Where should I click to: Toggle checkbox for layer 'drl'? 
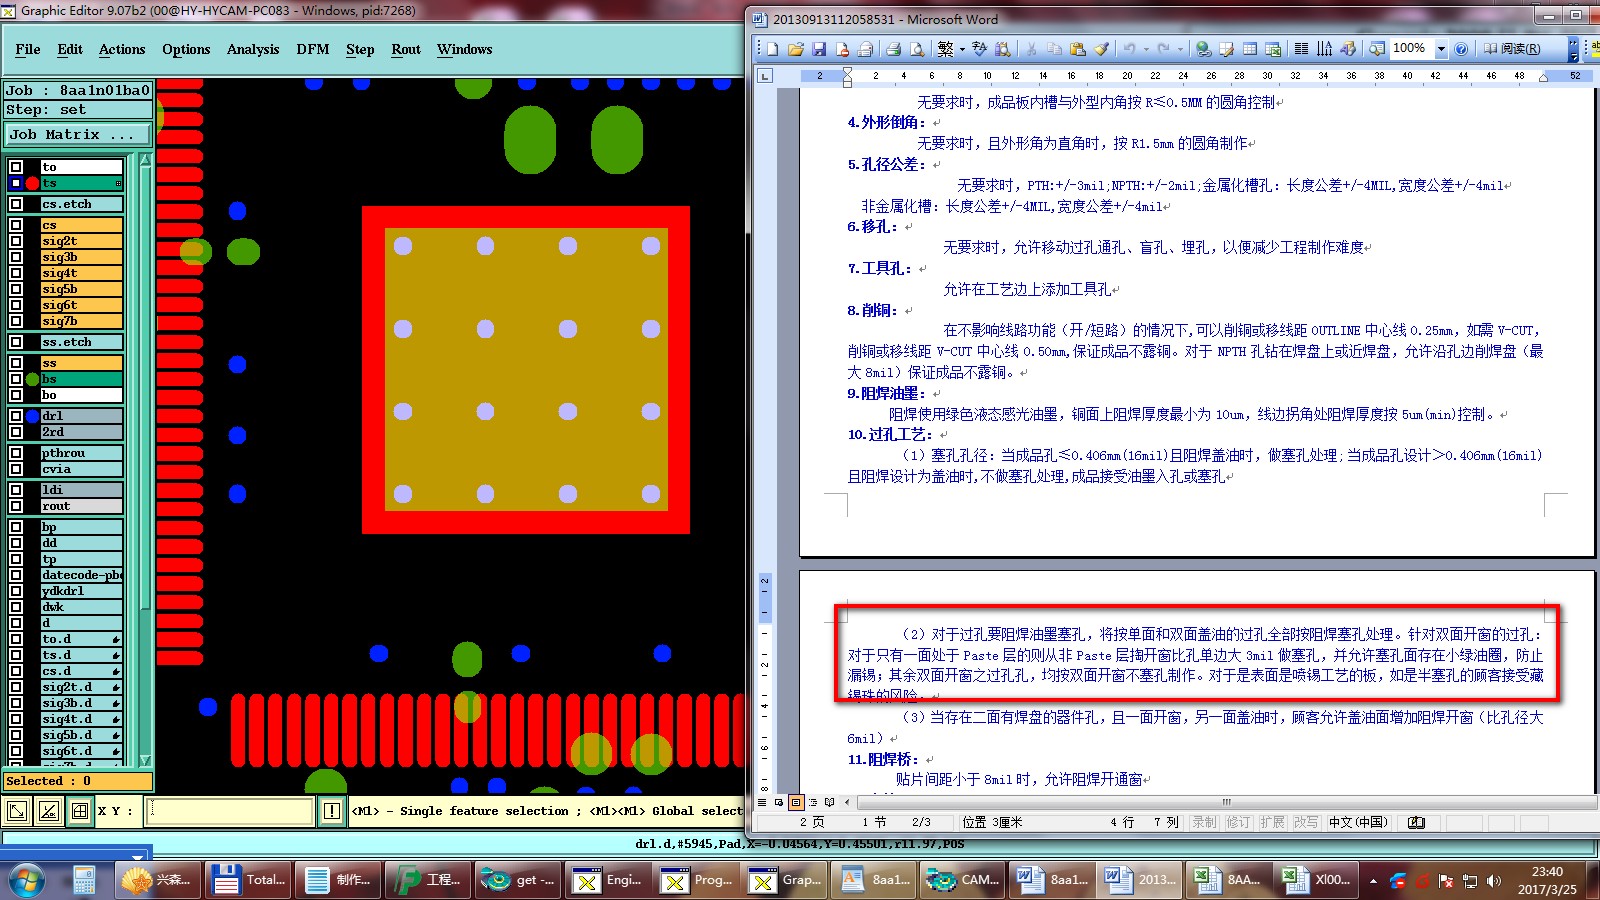pos(16,416)
